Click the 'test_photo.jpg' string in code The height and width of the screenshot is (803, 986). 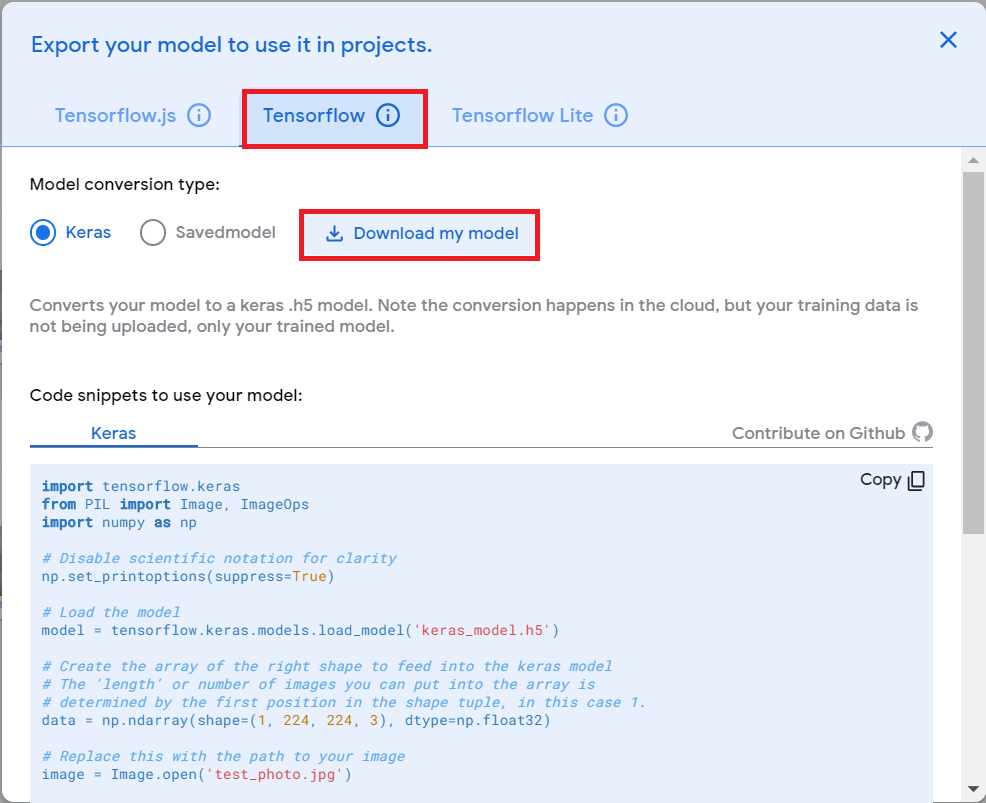pos(274,774)
